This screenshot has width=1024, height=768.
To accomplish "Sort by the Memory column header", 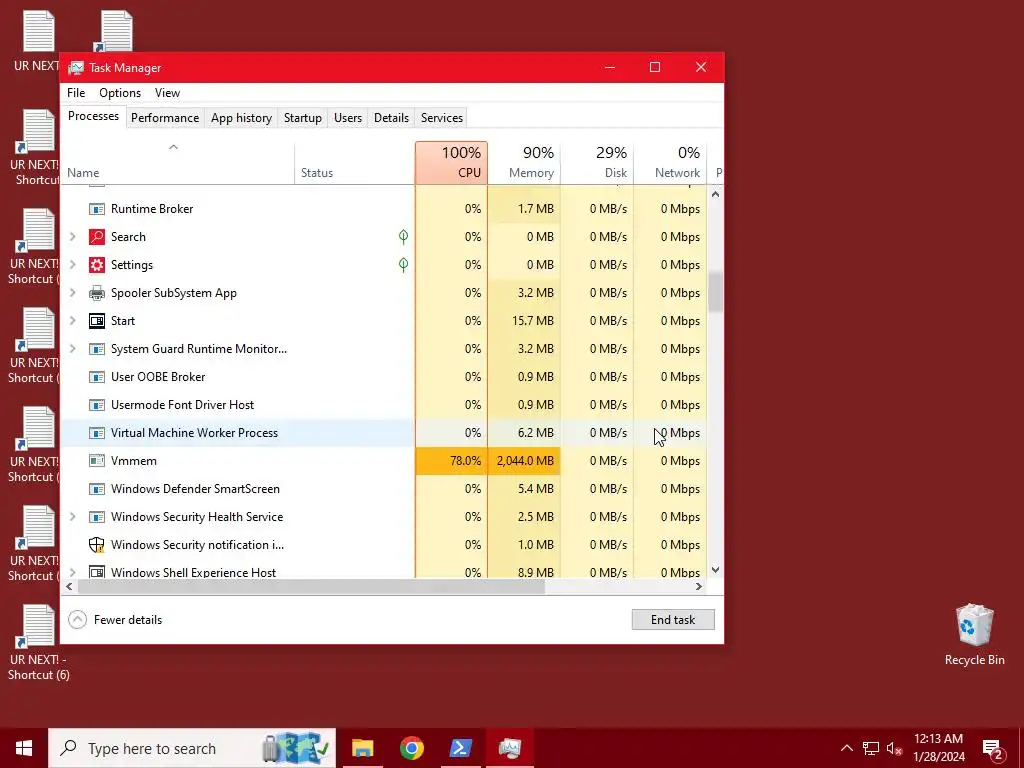I will (x=524, y=163).
